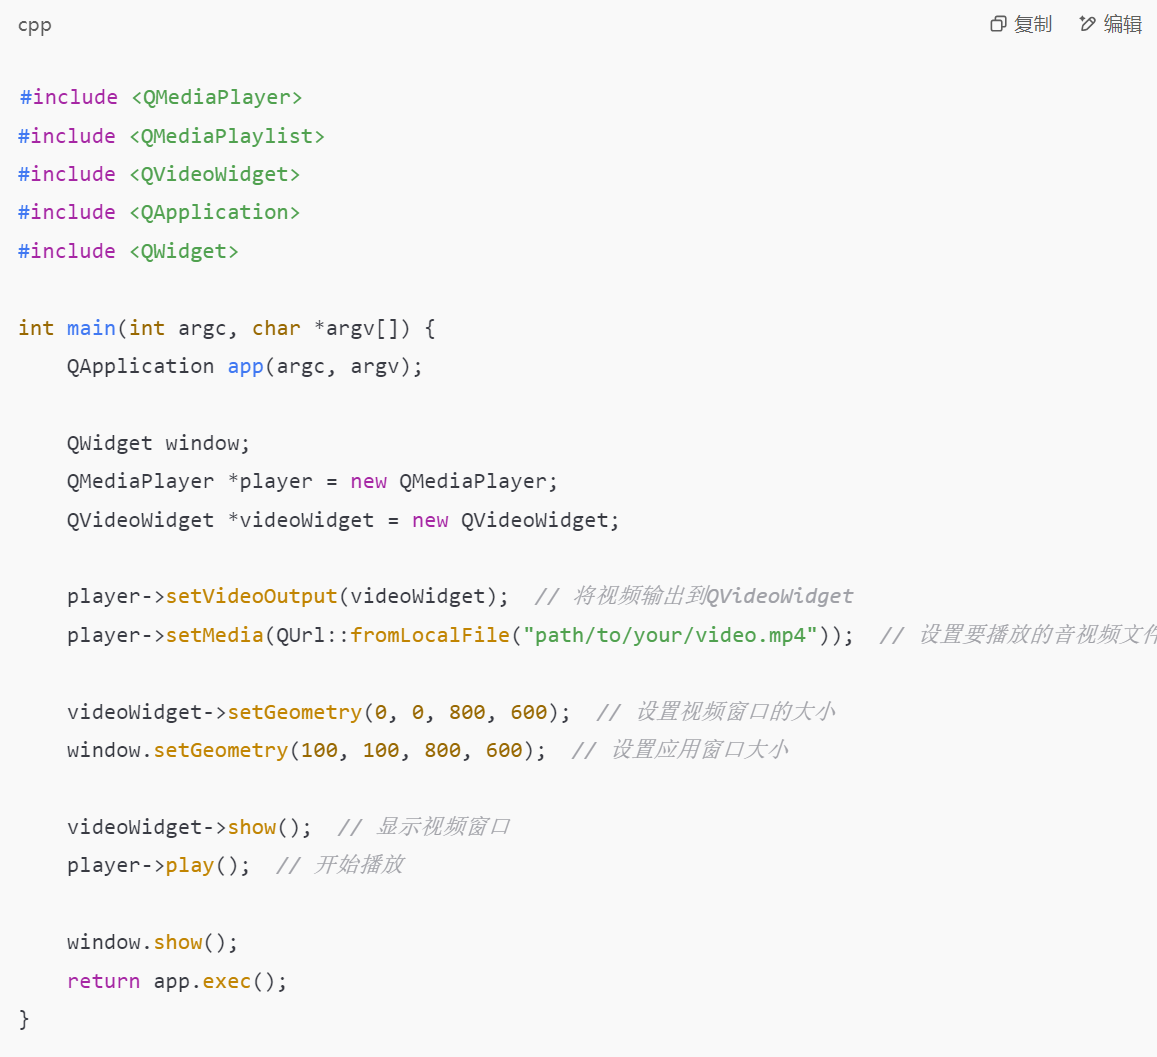
Task: Click the copy icon beside 复制
Action: pos(997,24)
